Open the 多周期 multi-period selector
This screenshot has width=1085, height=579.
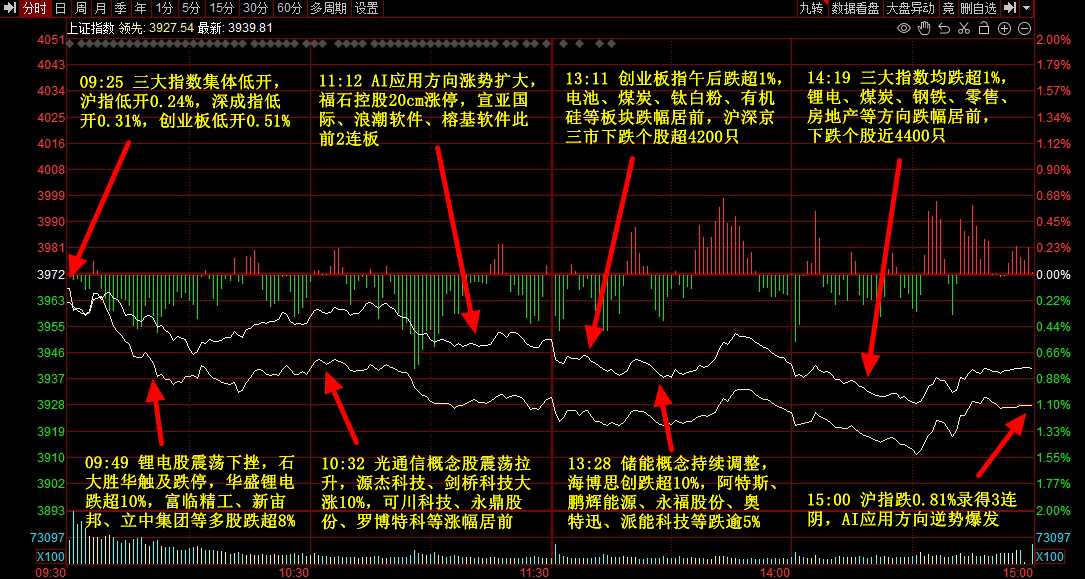coord(329,8)
